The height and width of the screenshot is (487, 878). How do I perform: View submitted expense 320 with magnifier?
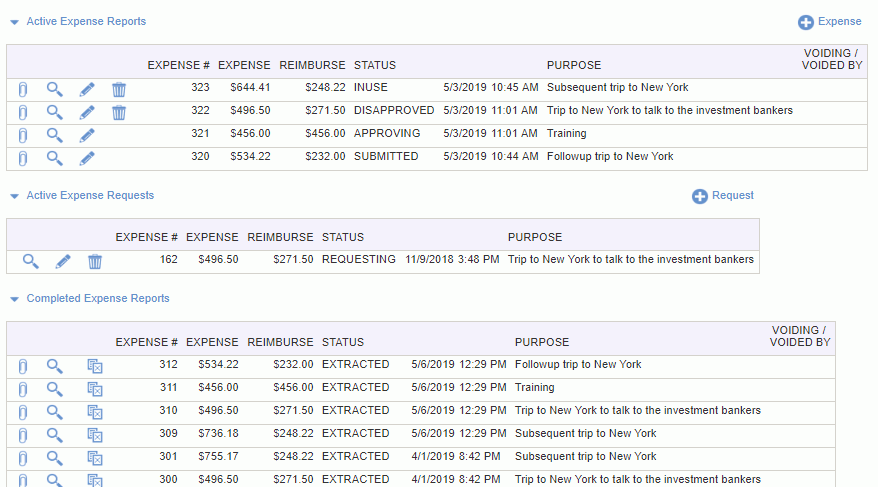(x=54, y=158)
